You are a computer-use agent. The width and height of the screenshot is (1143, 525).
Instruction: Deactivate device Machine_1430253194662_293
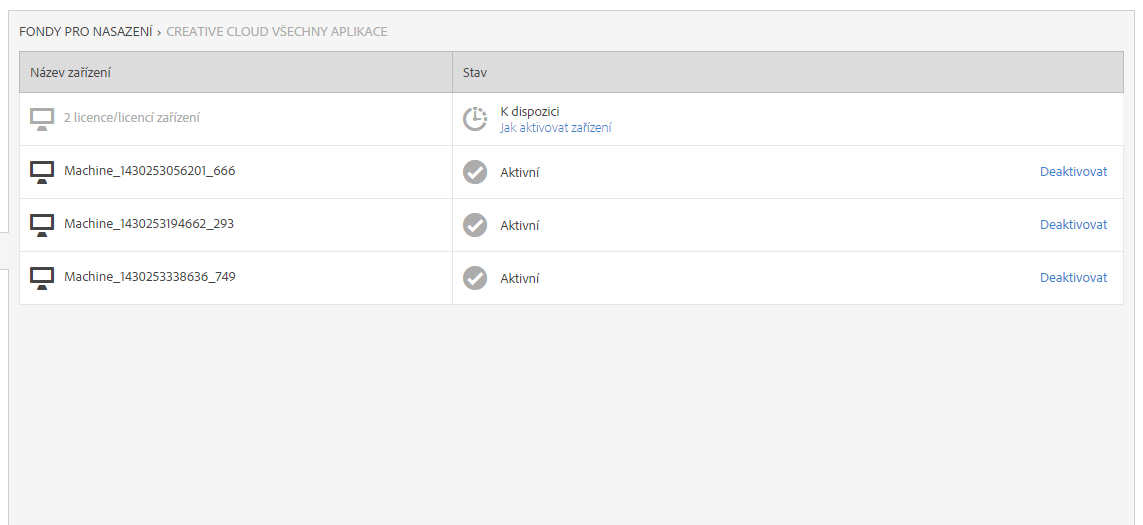point(1073,225)
